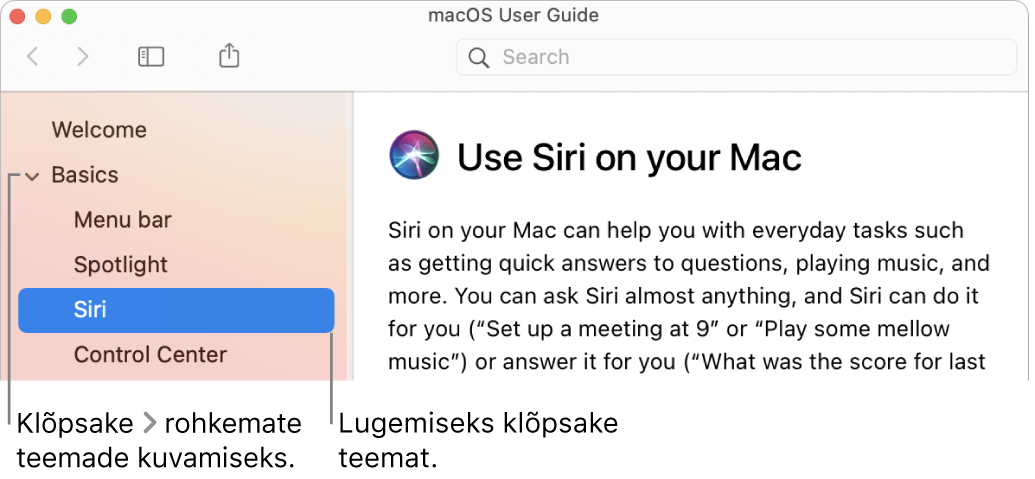Open the Spotlight topic
This screenshot has width=1035, height=479.
tap(121, 265)
